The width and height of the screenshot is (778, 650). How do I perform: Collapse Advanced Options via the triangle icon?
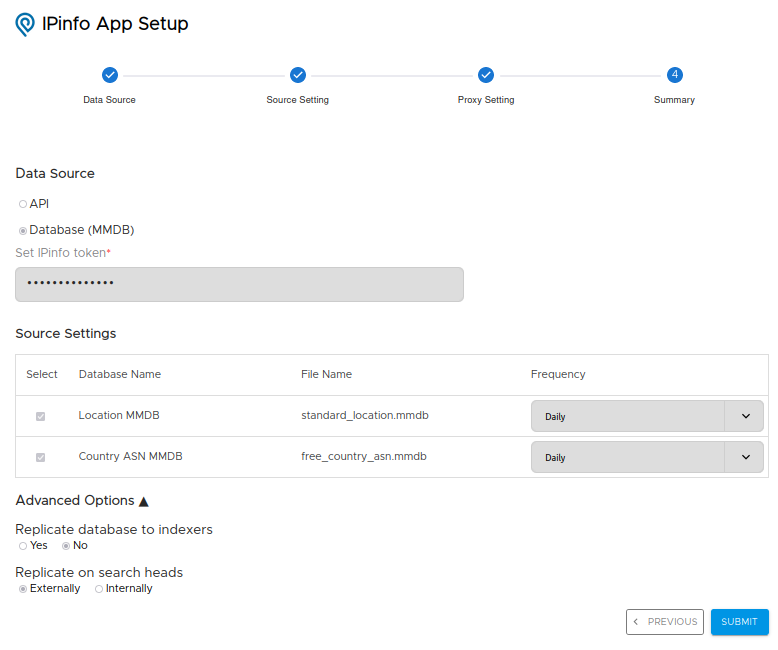click(144, 502)
